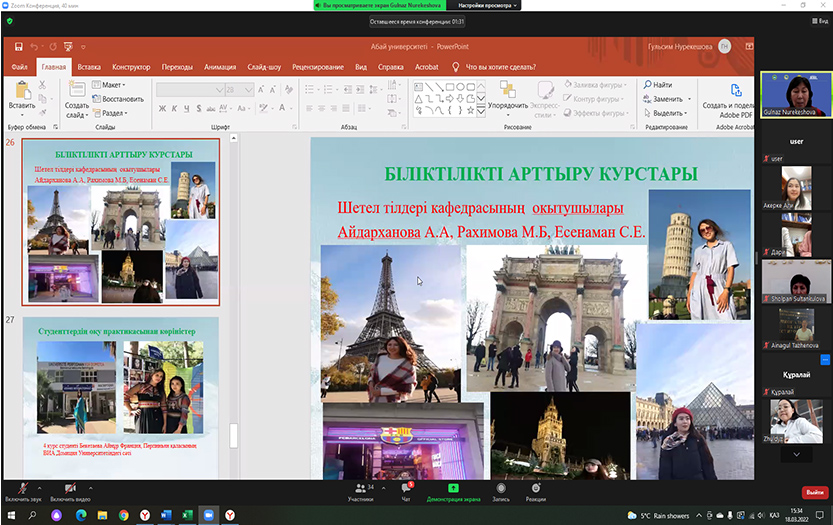Open the Реакции reactions menu
This screenshot has height=525, width=833.
[535, 488]
